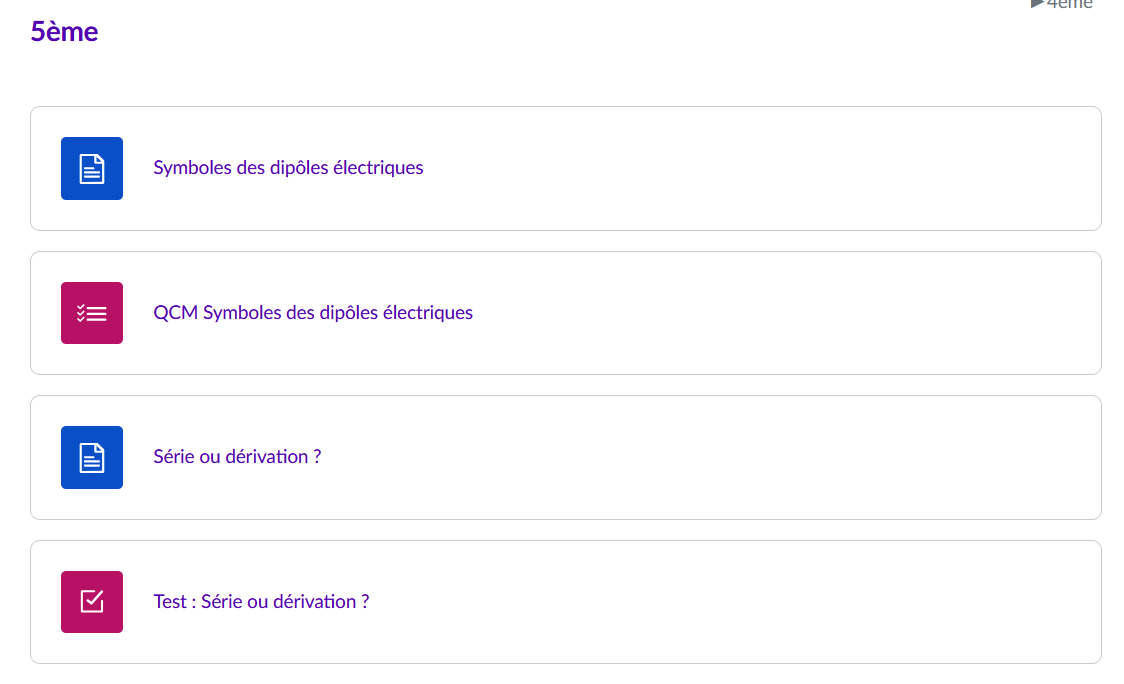Open the Série ou dérivation ? page link
This screenshot has width=1124, height=684.
237,457
